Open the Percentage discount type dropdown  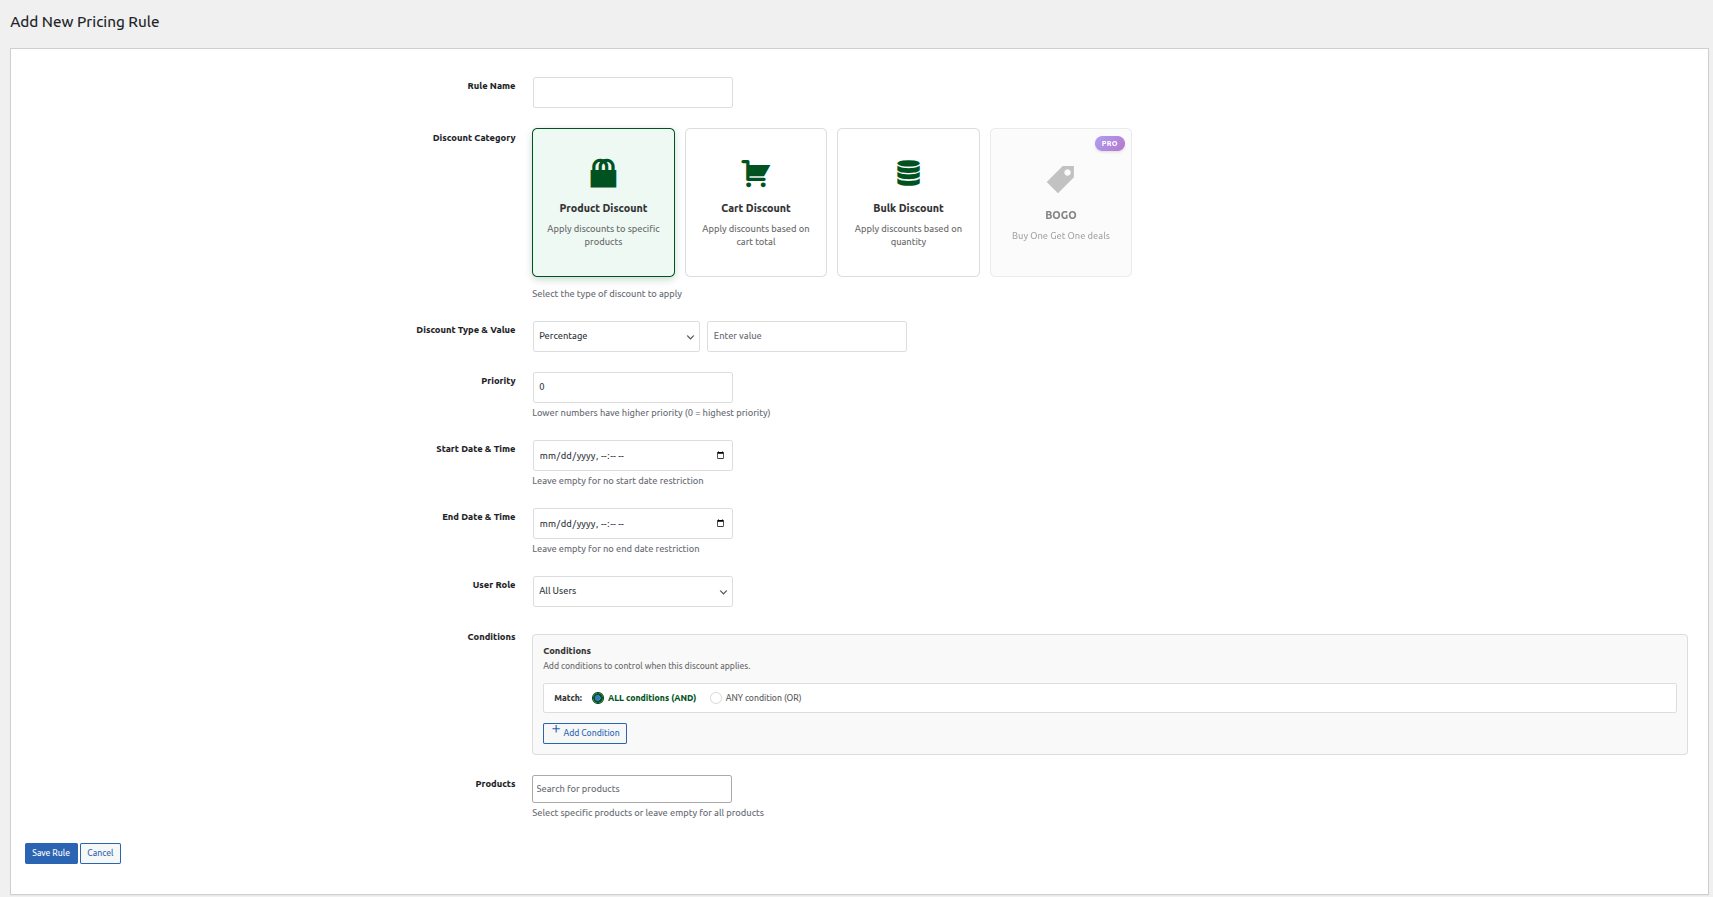616,336
